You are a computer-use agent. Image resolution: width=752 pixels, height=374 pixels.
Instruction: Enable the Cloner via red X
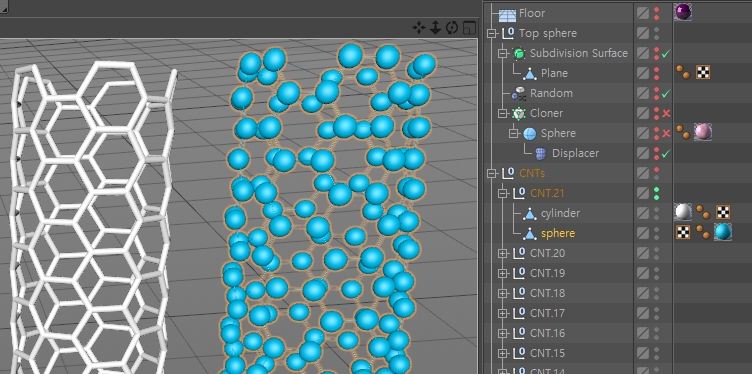pos(666,114)
